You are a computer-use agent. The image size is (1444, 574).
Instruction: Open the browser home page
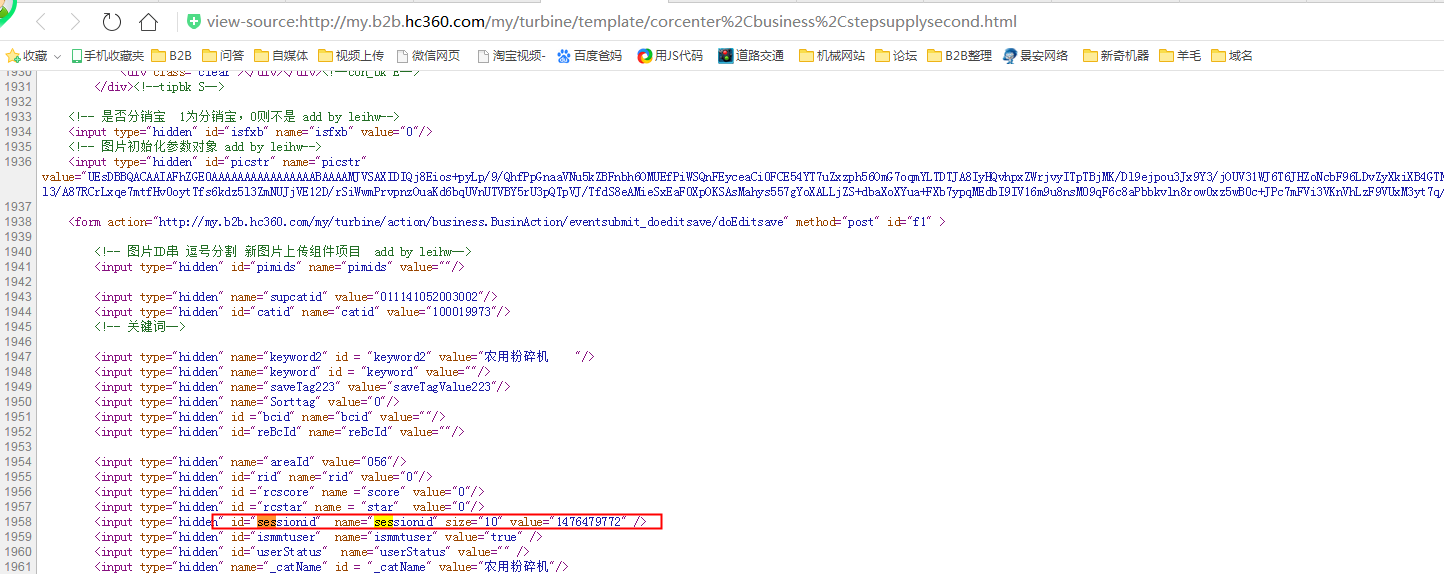click(148, 22)
